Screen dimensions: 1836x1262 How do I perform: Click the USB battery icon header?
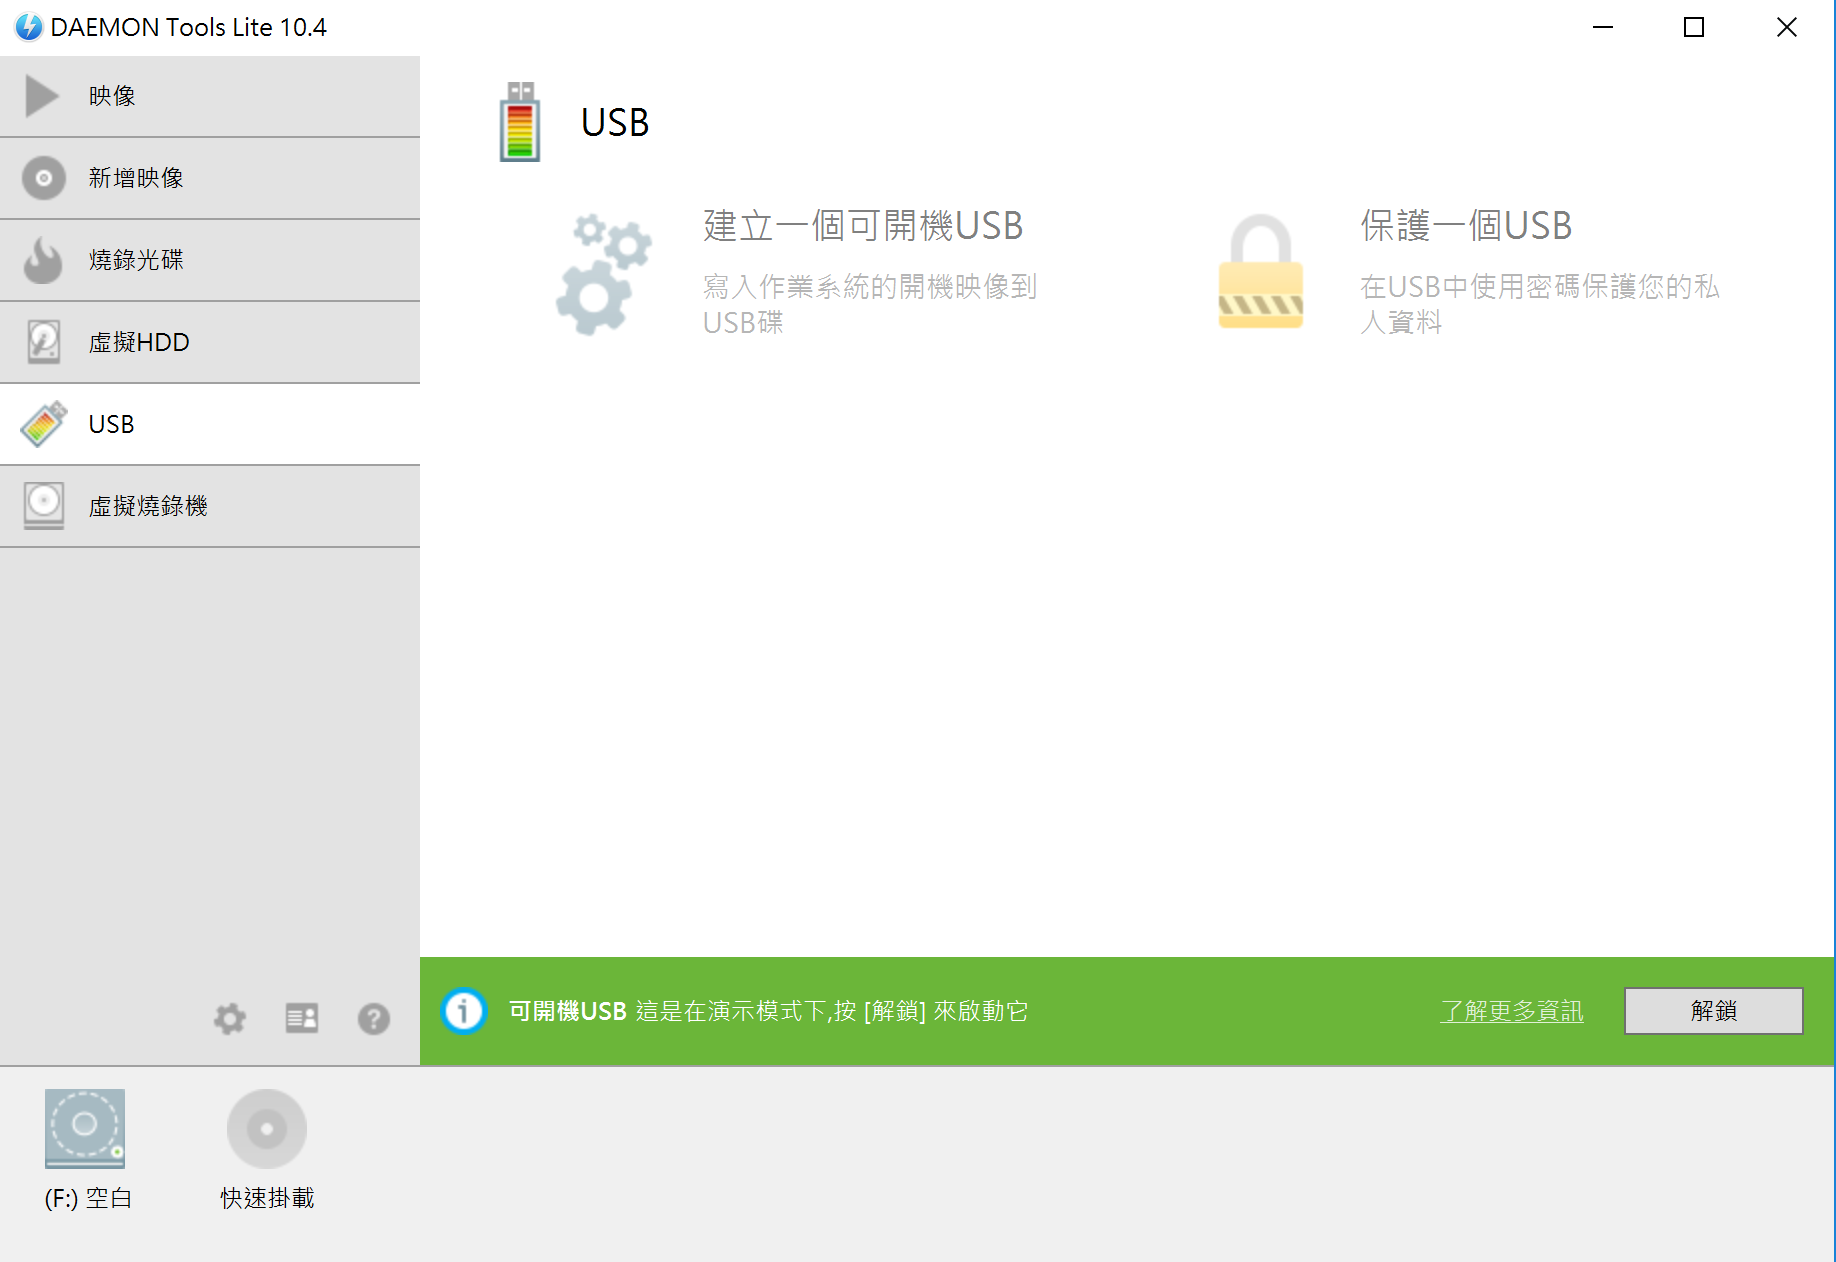pos(519,122)
